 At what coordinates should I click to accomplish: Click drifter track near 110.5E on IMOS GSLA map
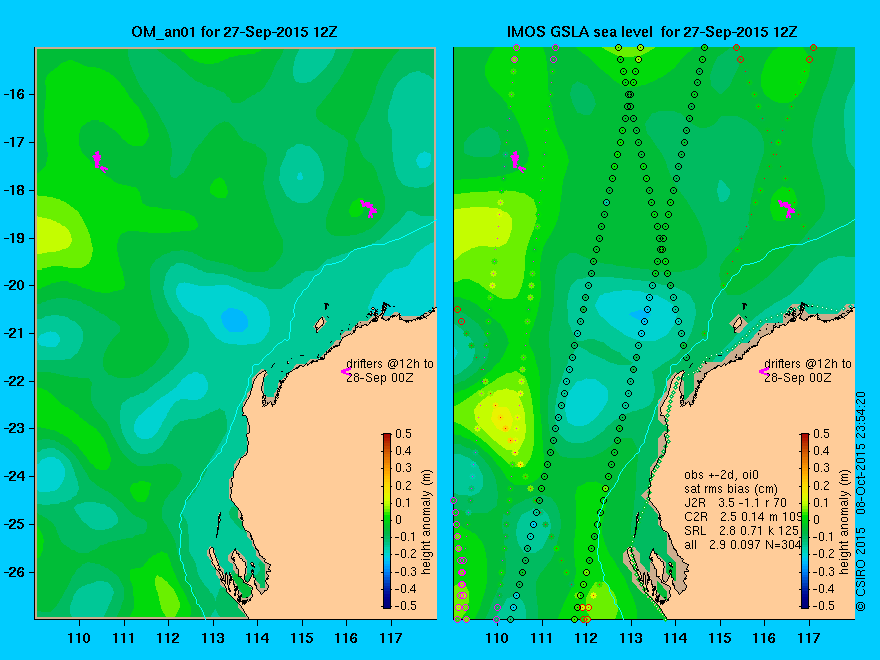coord(517,161)
